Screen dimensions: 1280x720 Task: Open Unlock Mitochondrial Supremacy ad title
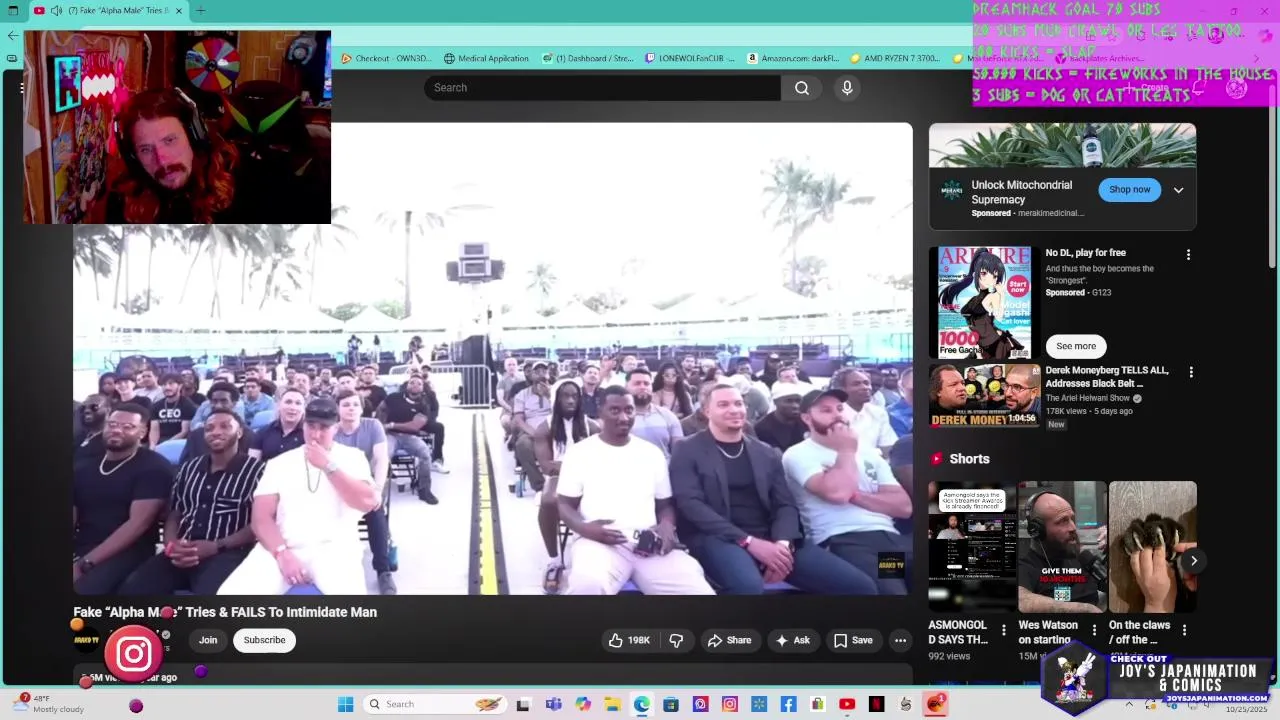tap(1021, 192)
